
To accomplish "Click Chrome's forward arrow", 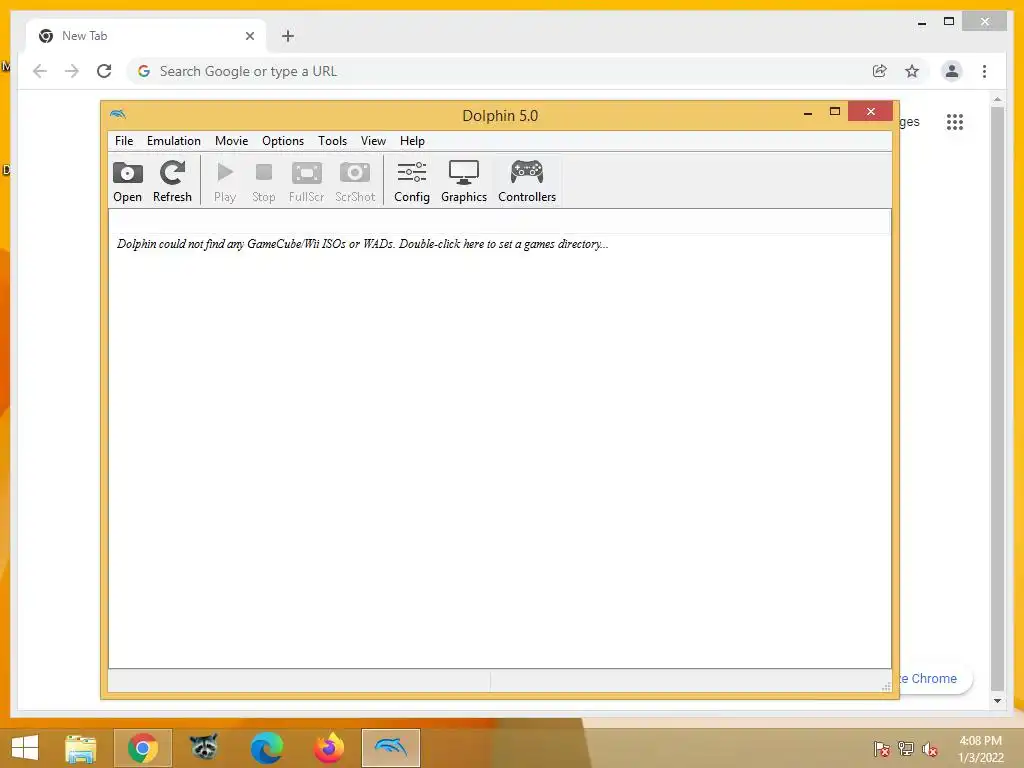I will tap(72, 71).
